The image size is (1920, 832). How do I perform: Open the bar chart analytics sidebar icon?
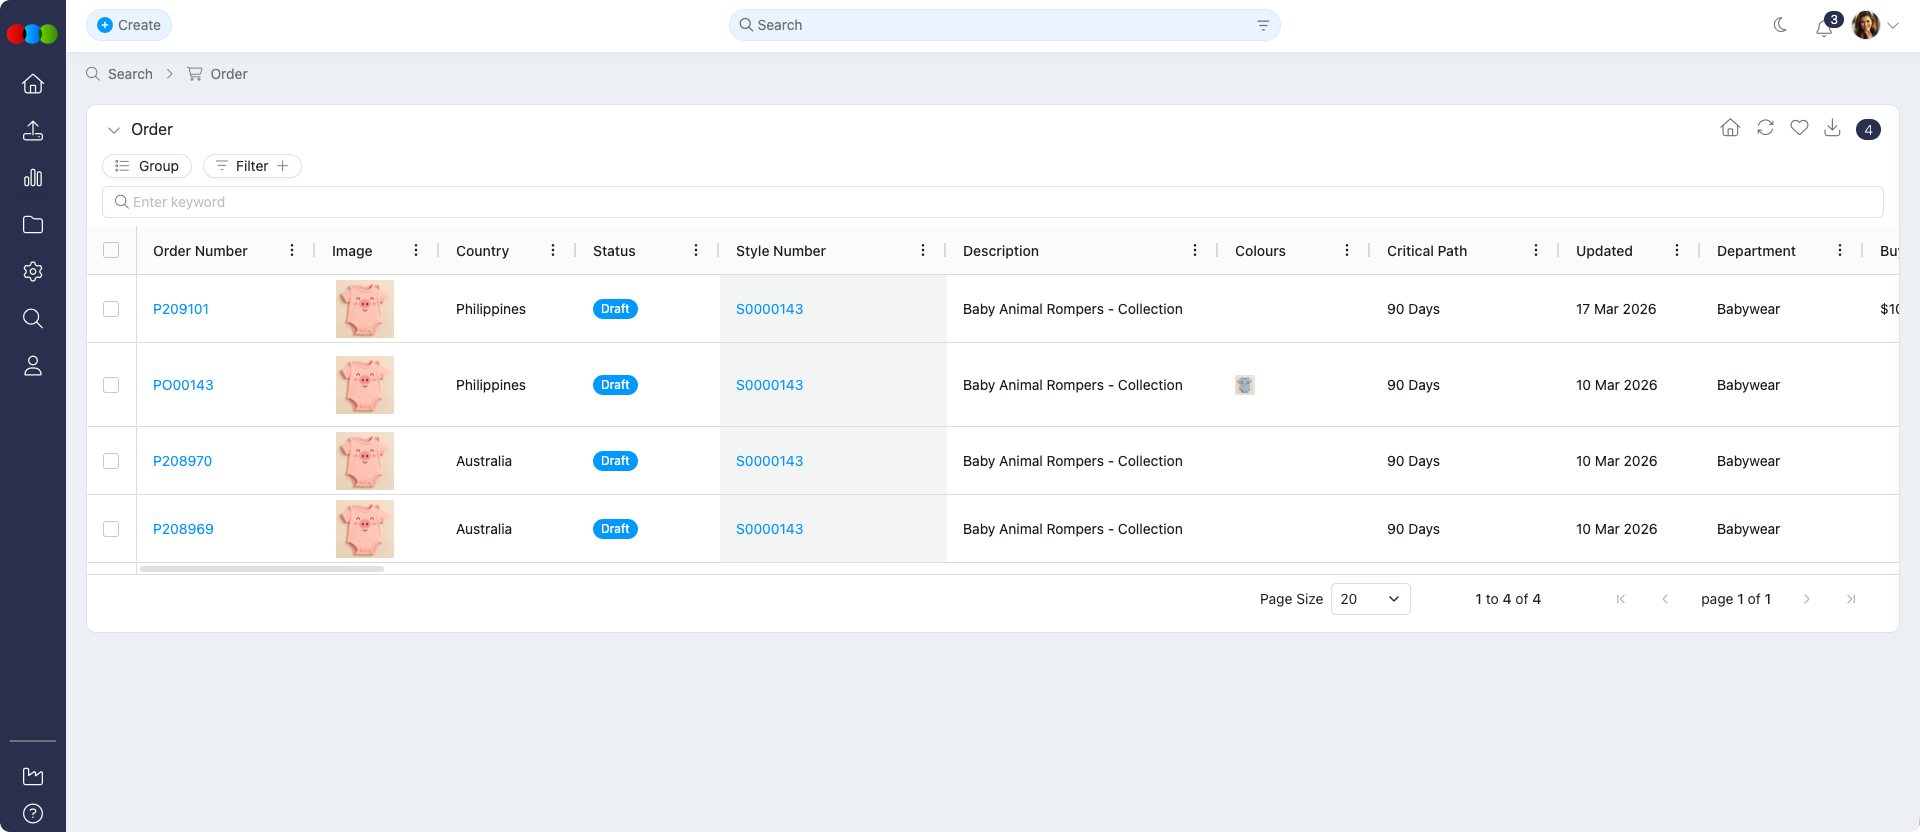[x=33, y=178]
